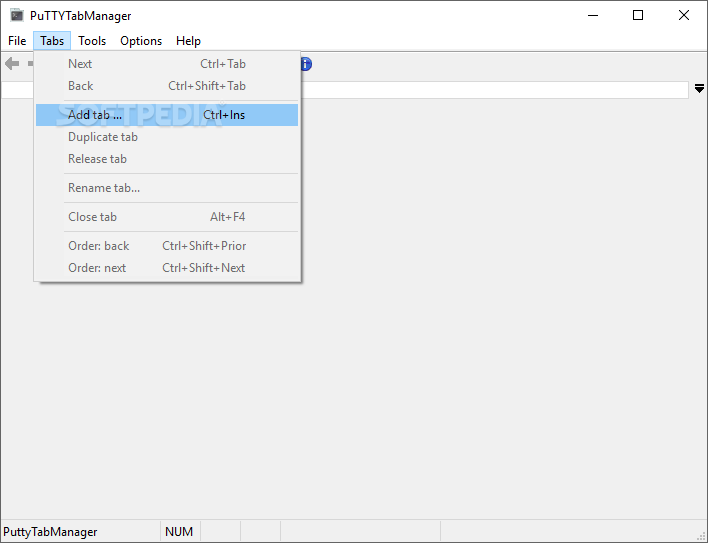The image size is (708, 543).
Task: Close the open Tabs menu
Action: [x=52, y=41]
